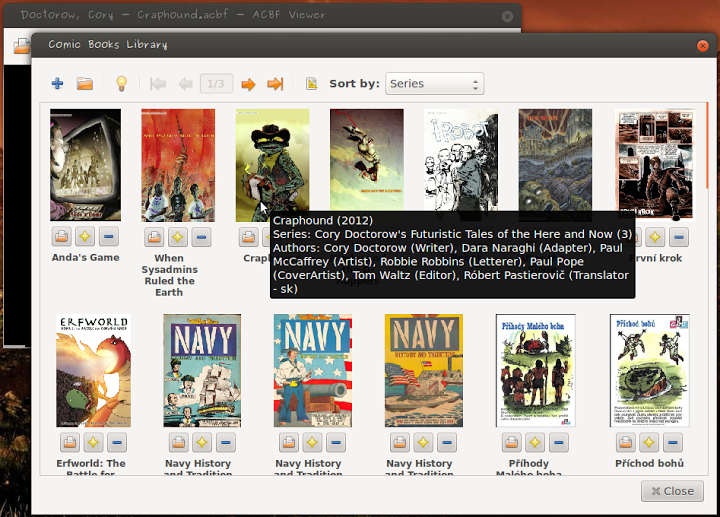Select yellow Navy cover with flag
The height and width of the screenshot is (517, 720).
click(x=424, y=371)
